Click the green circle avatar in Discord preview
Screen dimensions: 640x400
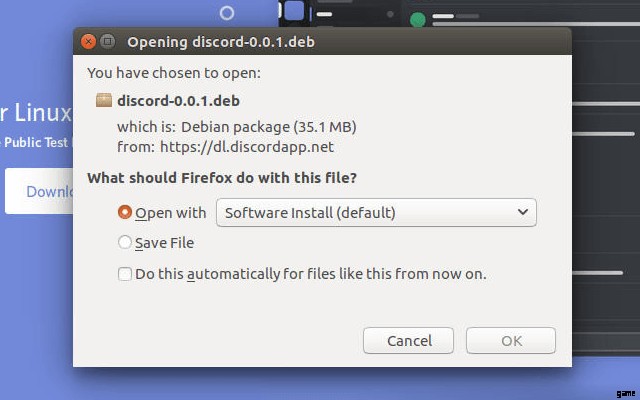(x=417, y=19)
